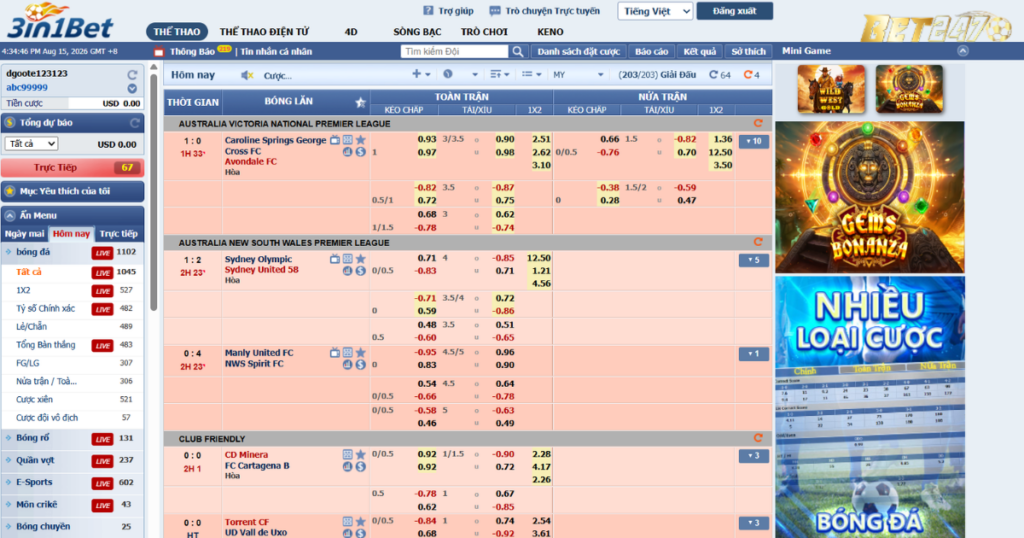Open the search magnifier next to Tìm kiếm Đội
Screen dimensions: 1024x538
517,52
